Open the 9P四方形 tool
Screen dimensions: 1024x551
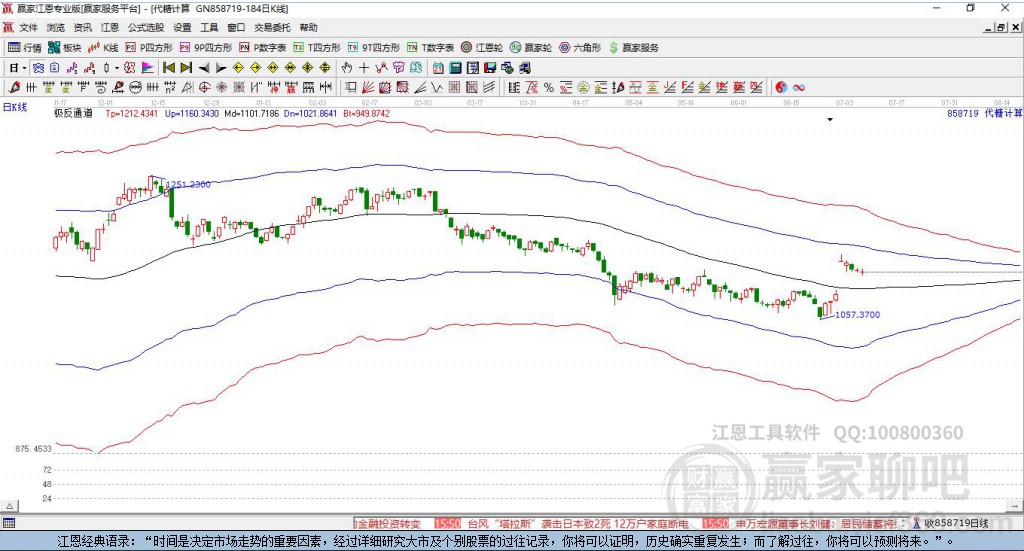[x=206, y=48]
